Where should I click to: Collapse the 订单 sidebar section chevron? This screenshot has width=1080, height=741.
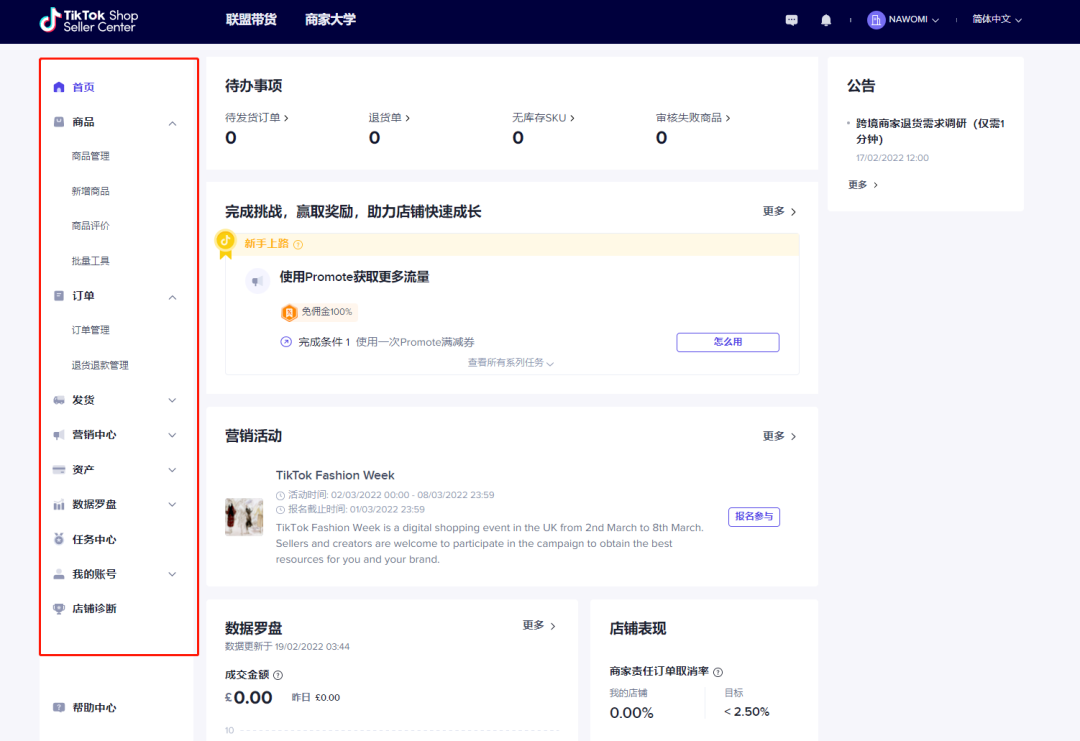click(172, 297)
